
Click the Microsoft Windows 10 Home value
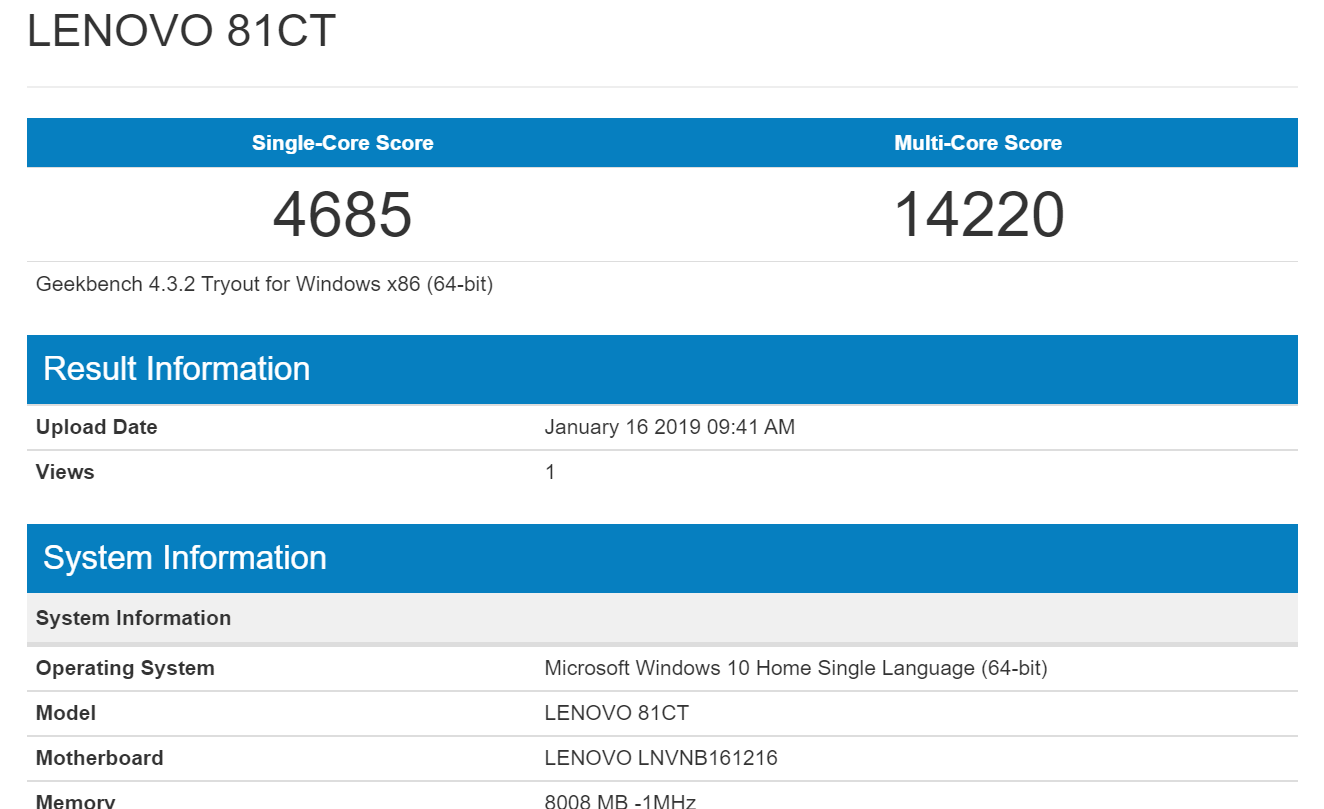[795, 668]
